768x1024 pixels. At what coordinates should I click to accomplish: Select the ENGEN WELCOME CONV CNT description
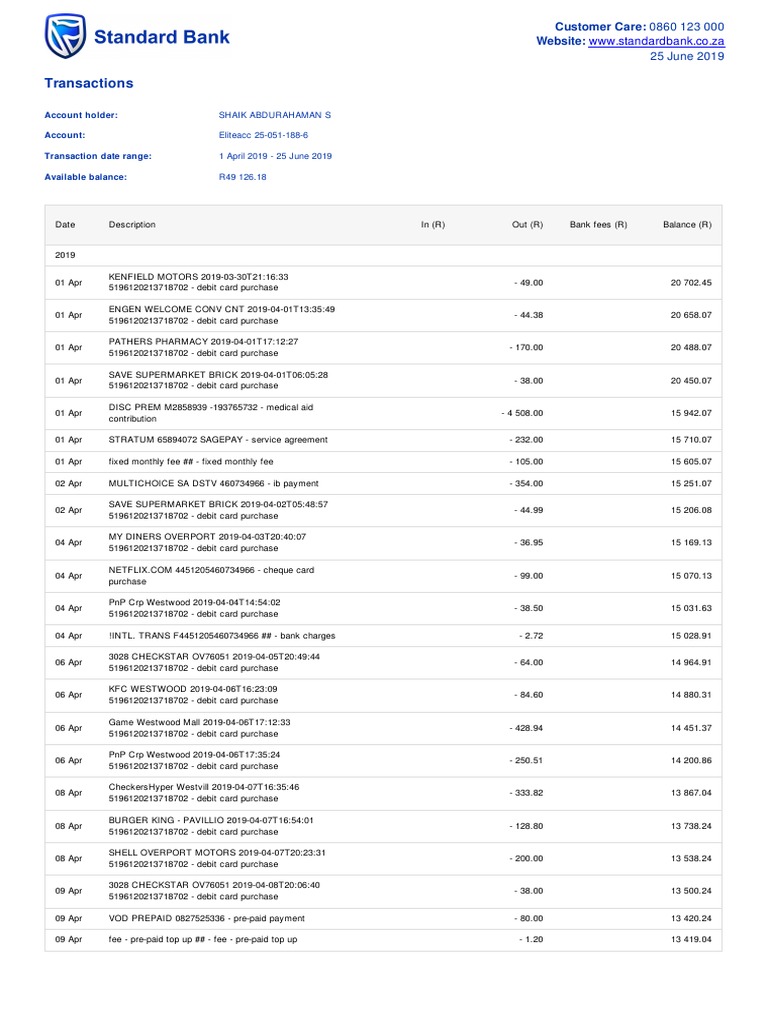click(221, 315)
